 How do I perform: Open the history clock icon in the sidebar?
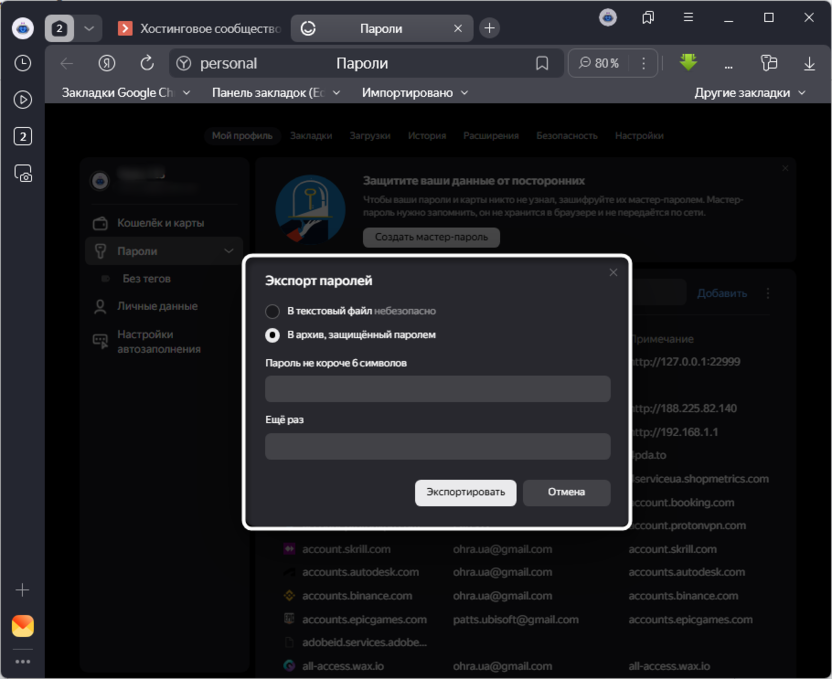pos(22,63)
